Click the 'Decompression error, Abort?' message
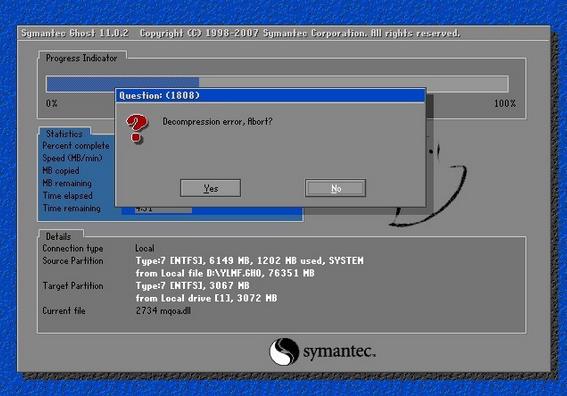Image resolution: width=567 pixels, height=396 pixels. (217, 122)
